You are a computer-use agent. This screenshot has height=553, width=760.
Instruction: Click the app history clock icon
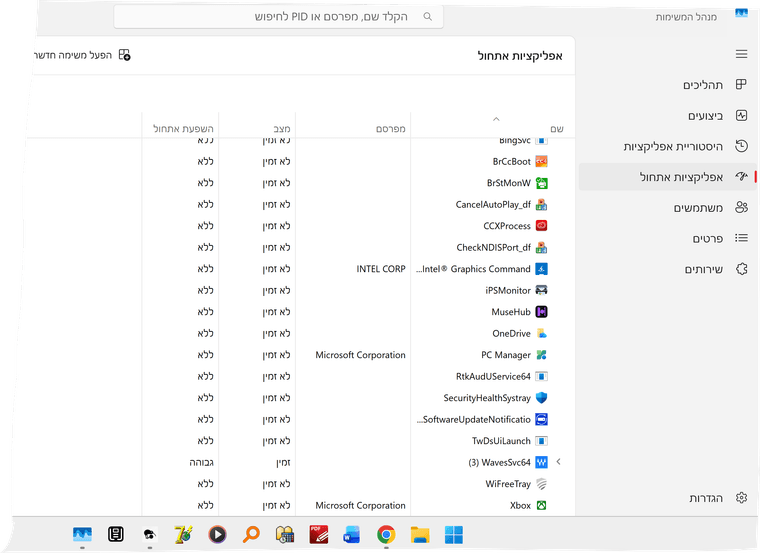[x=741, y=146]
